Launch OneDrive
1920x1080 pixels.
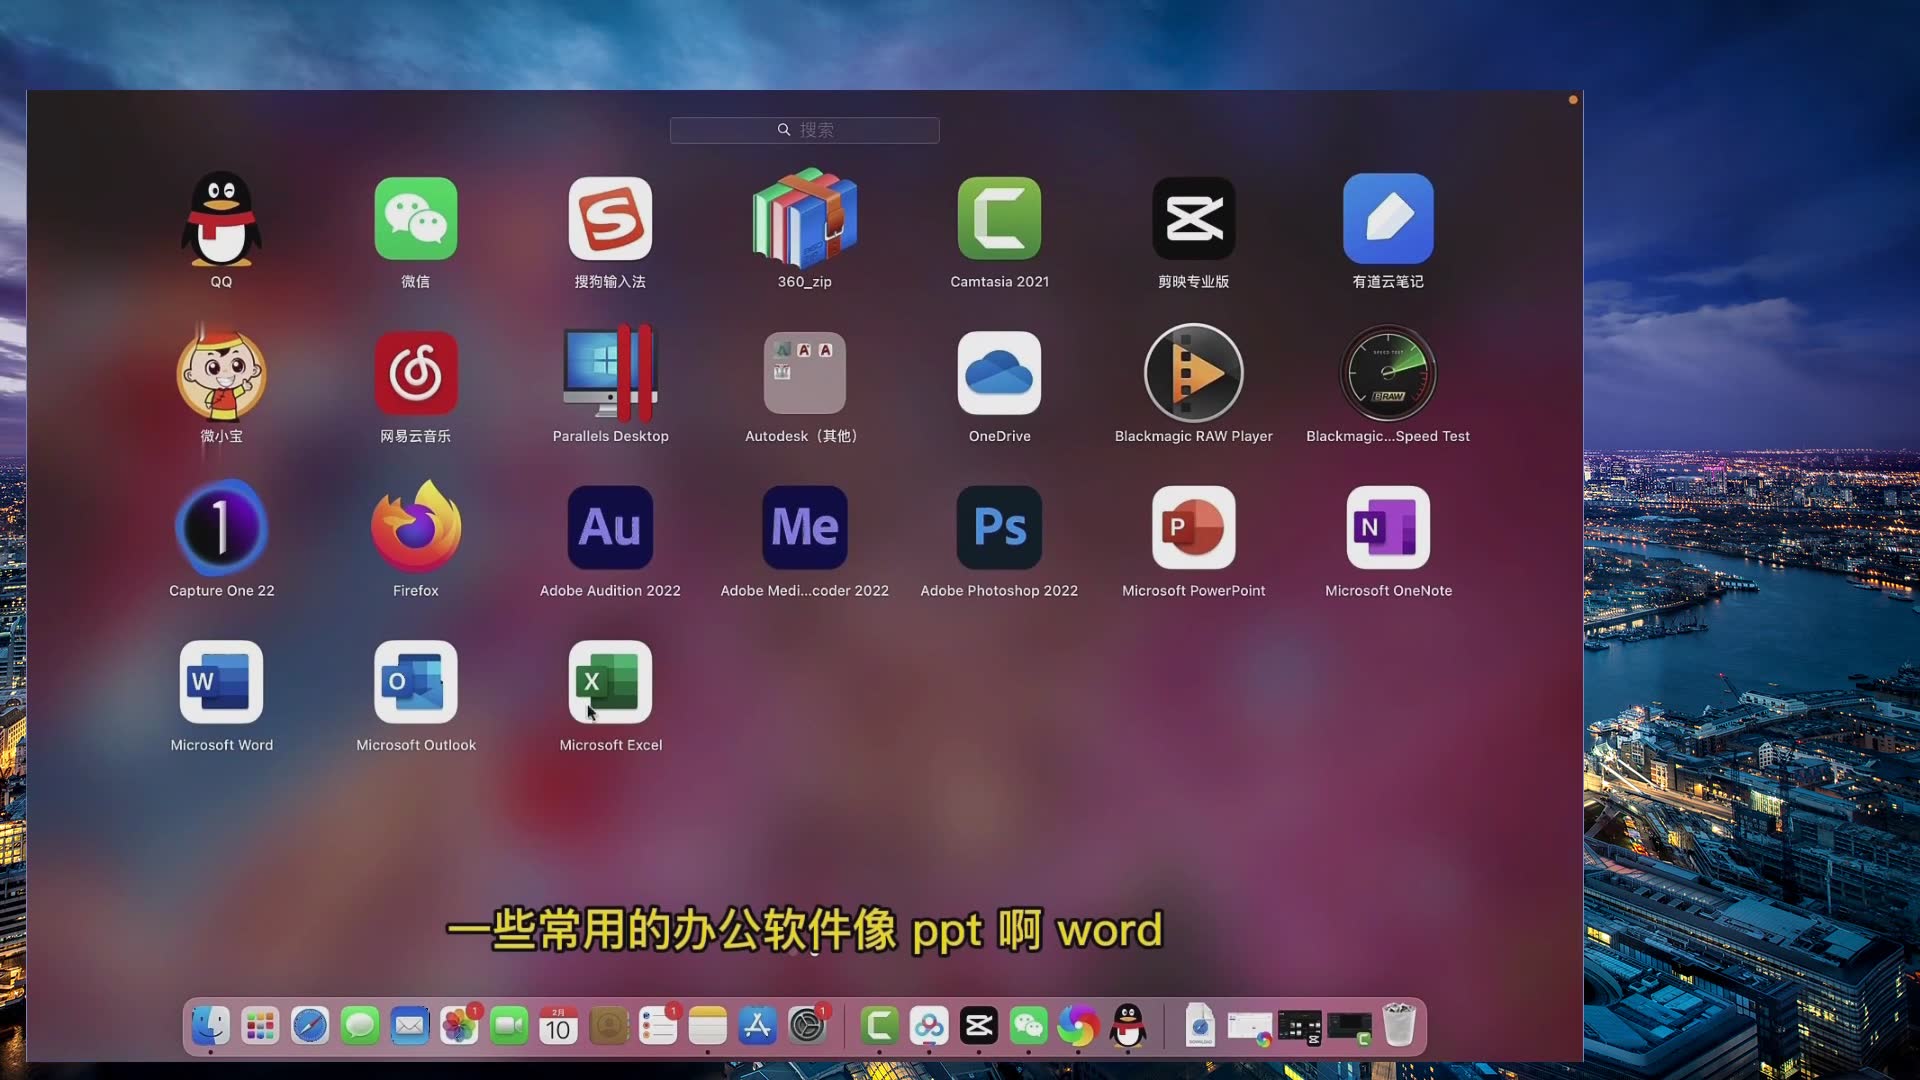[999, 373]
